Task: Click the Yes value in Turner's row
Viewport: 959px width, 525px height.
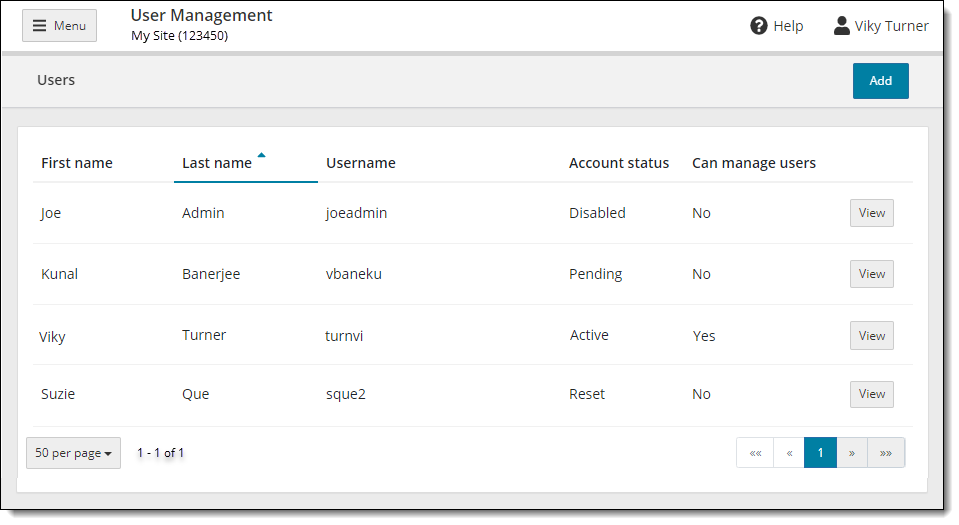Action: (704, 336)
